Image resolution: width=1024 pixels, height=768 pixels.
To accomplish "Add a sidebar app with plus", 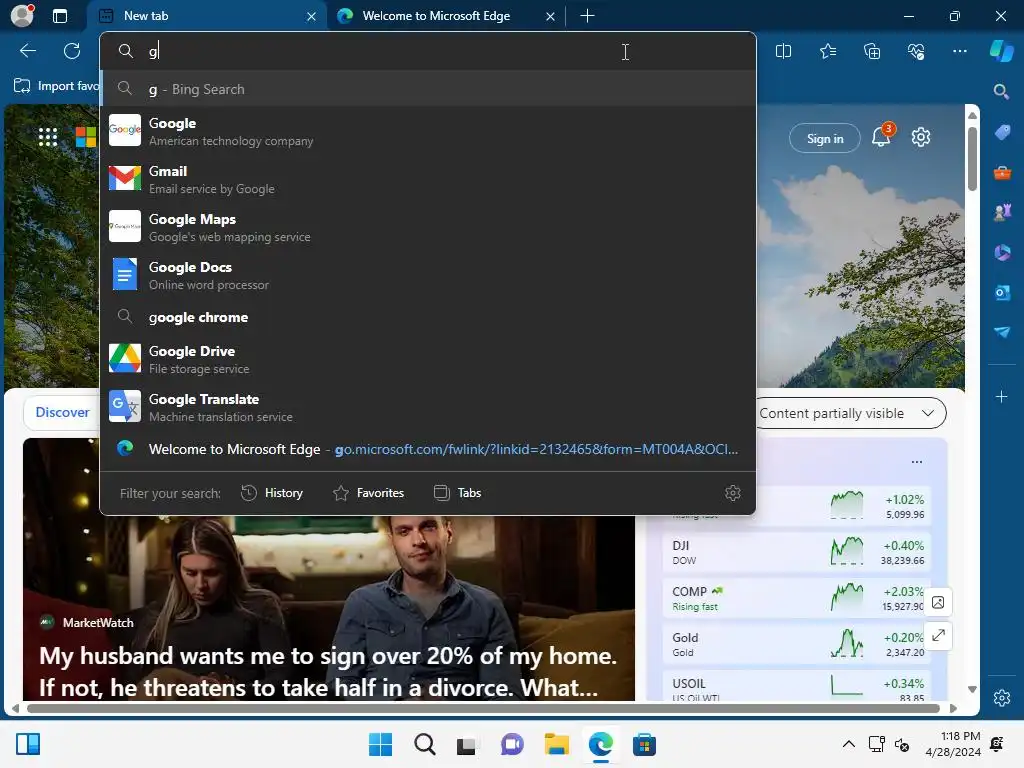I will [1001, 396].
